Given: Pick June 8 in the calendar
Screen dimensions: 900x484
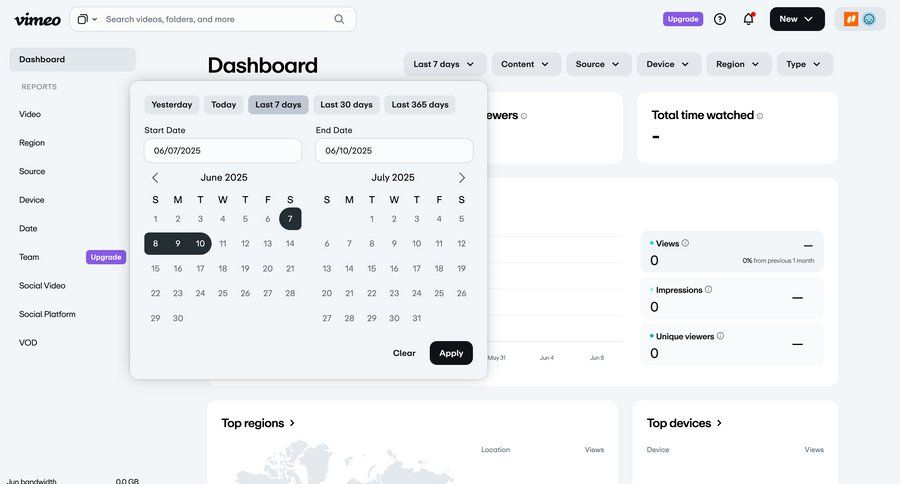Looking at the screenshot, I should pos(156,243).
